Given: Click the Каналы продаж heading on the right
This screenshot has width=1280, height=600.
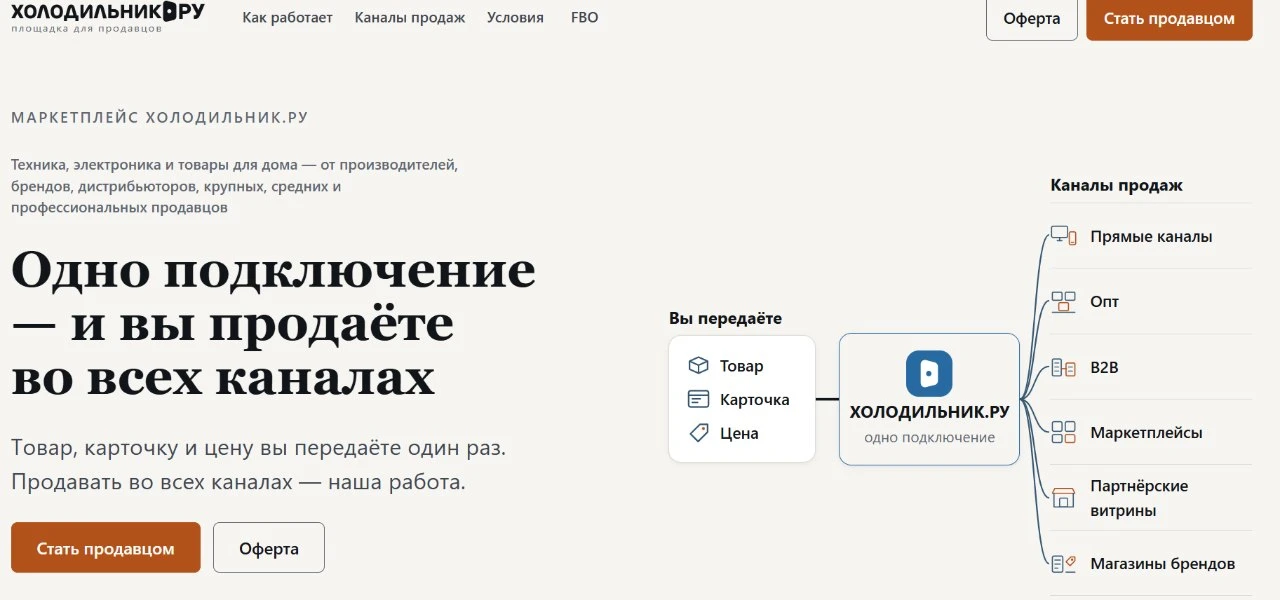Looking at the screenshot, I should (1116, 185).
